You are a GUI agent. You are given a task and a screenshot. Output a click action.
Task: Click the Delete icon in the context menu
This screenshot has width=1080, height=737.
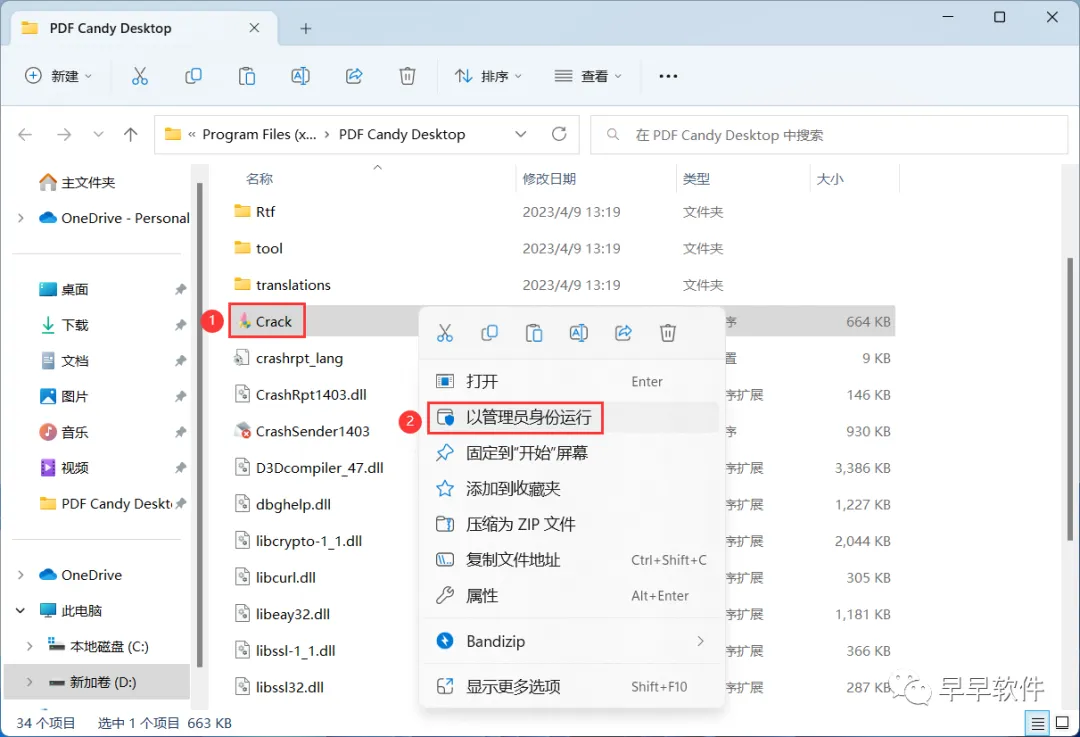[668, 333]
